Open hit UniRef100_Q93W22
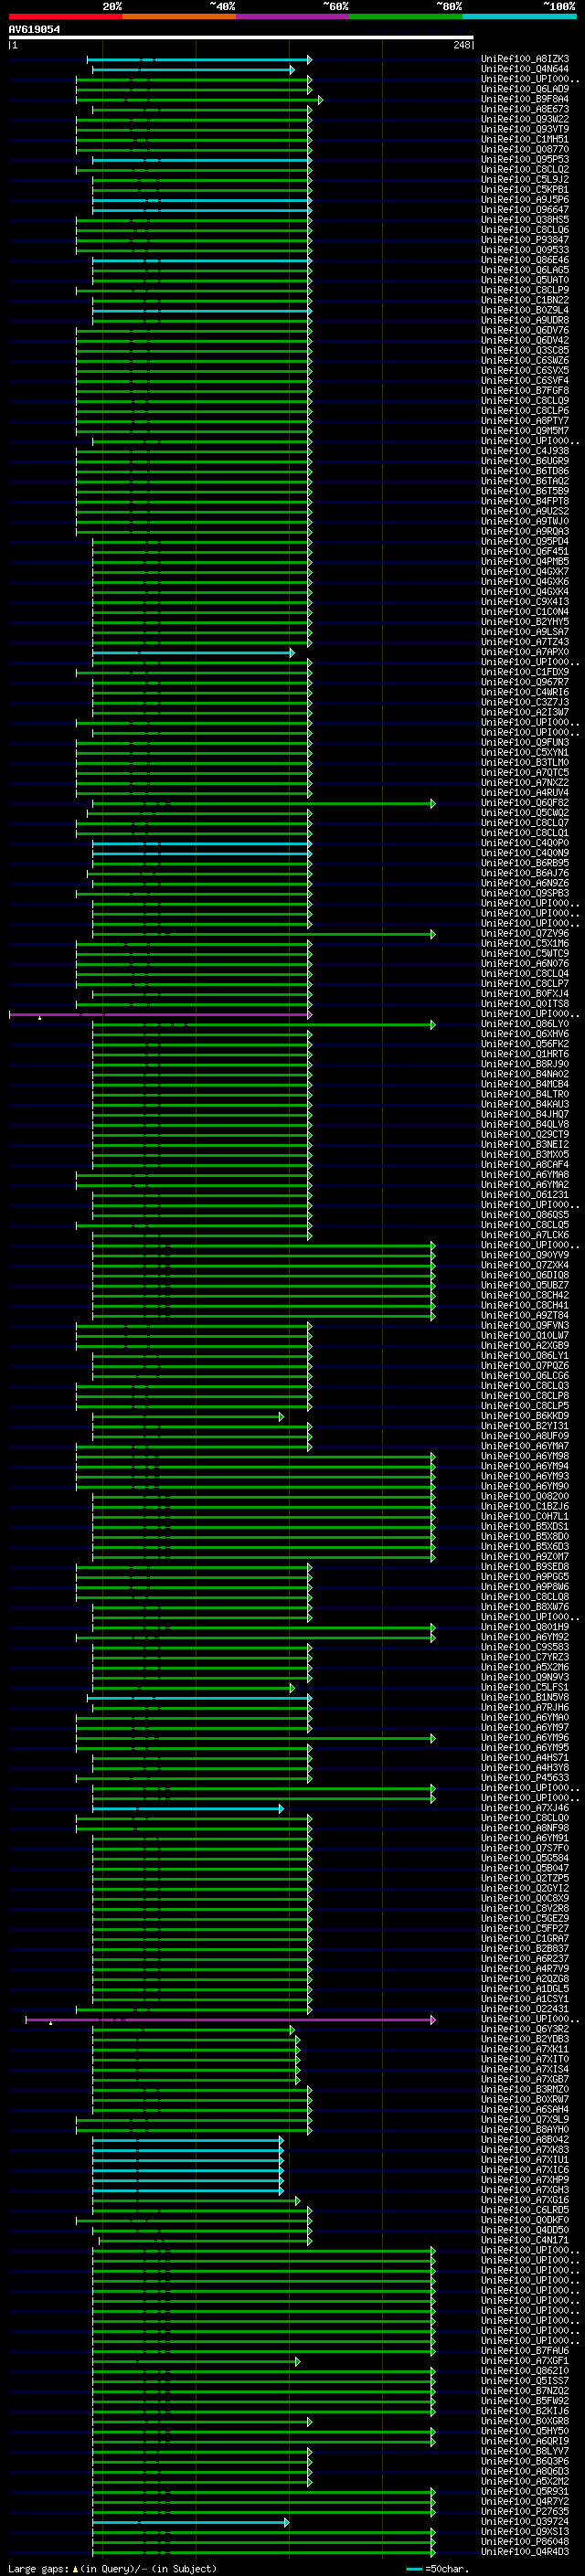Image resolution: width=585 pixels, height=2576 pixels. [x=525, y=119]
